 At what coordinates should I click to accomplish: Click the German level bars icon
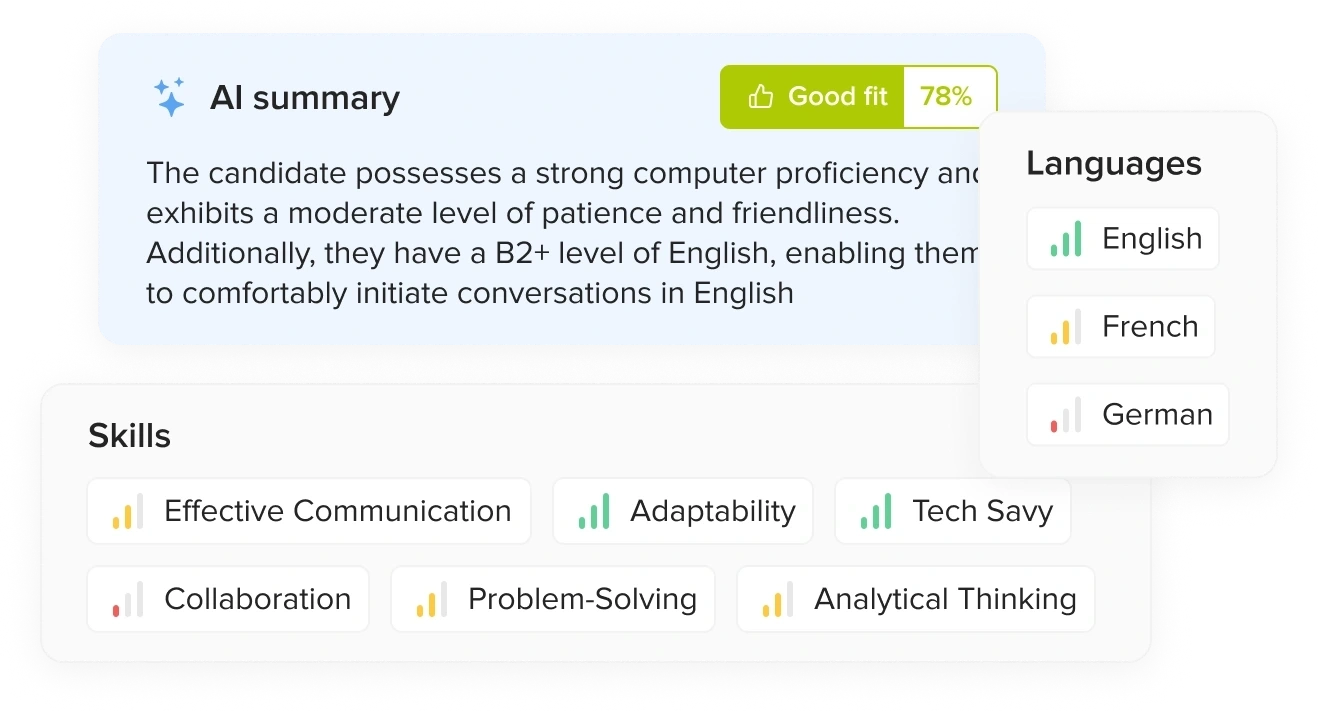(x=1066, y=415)
